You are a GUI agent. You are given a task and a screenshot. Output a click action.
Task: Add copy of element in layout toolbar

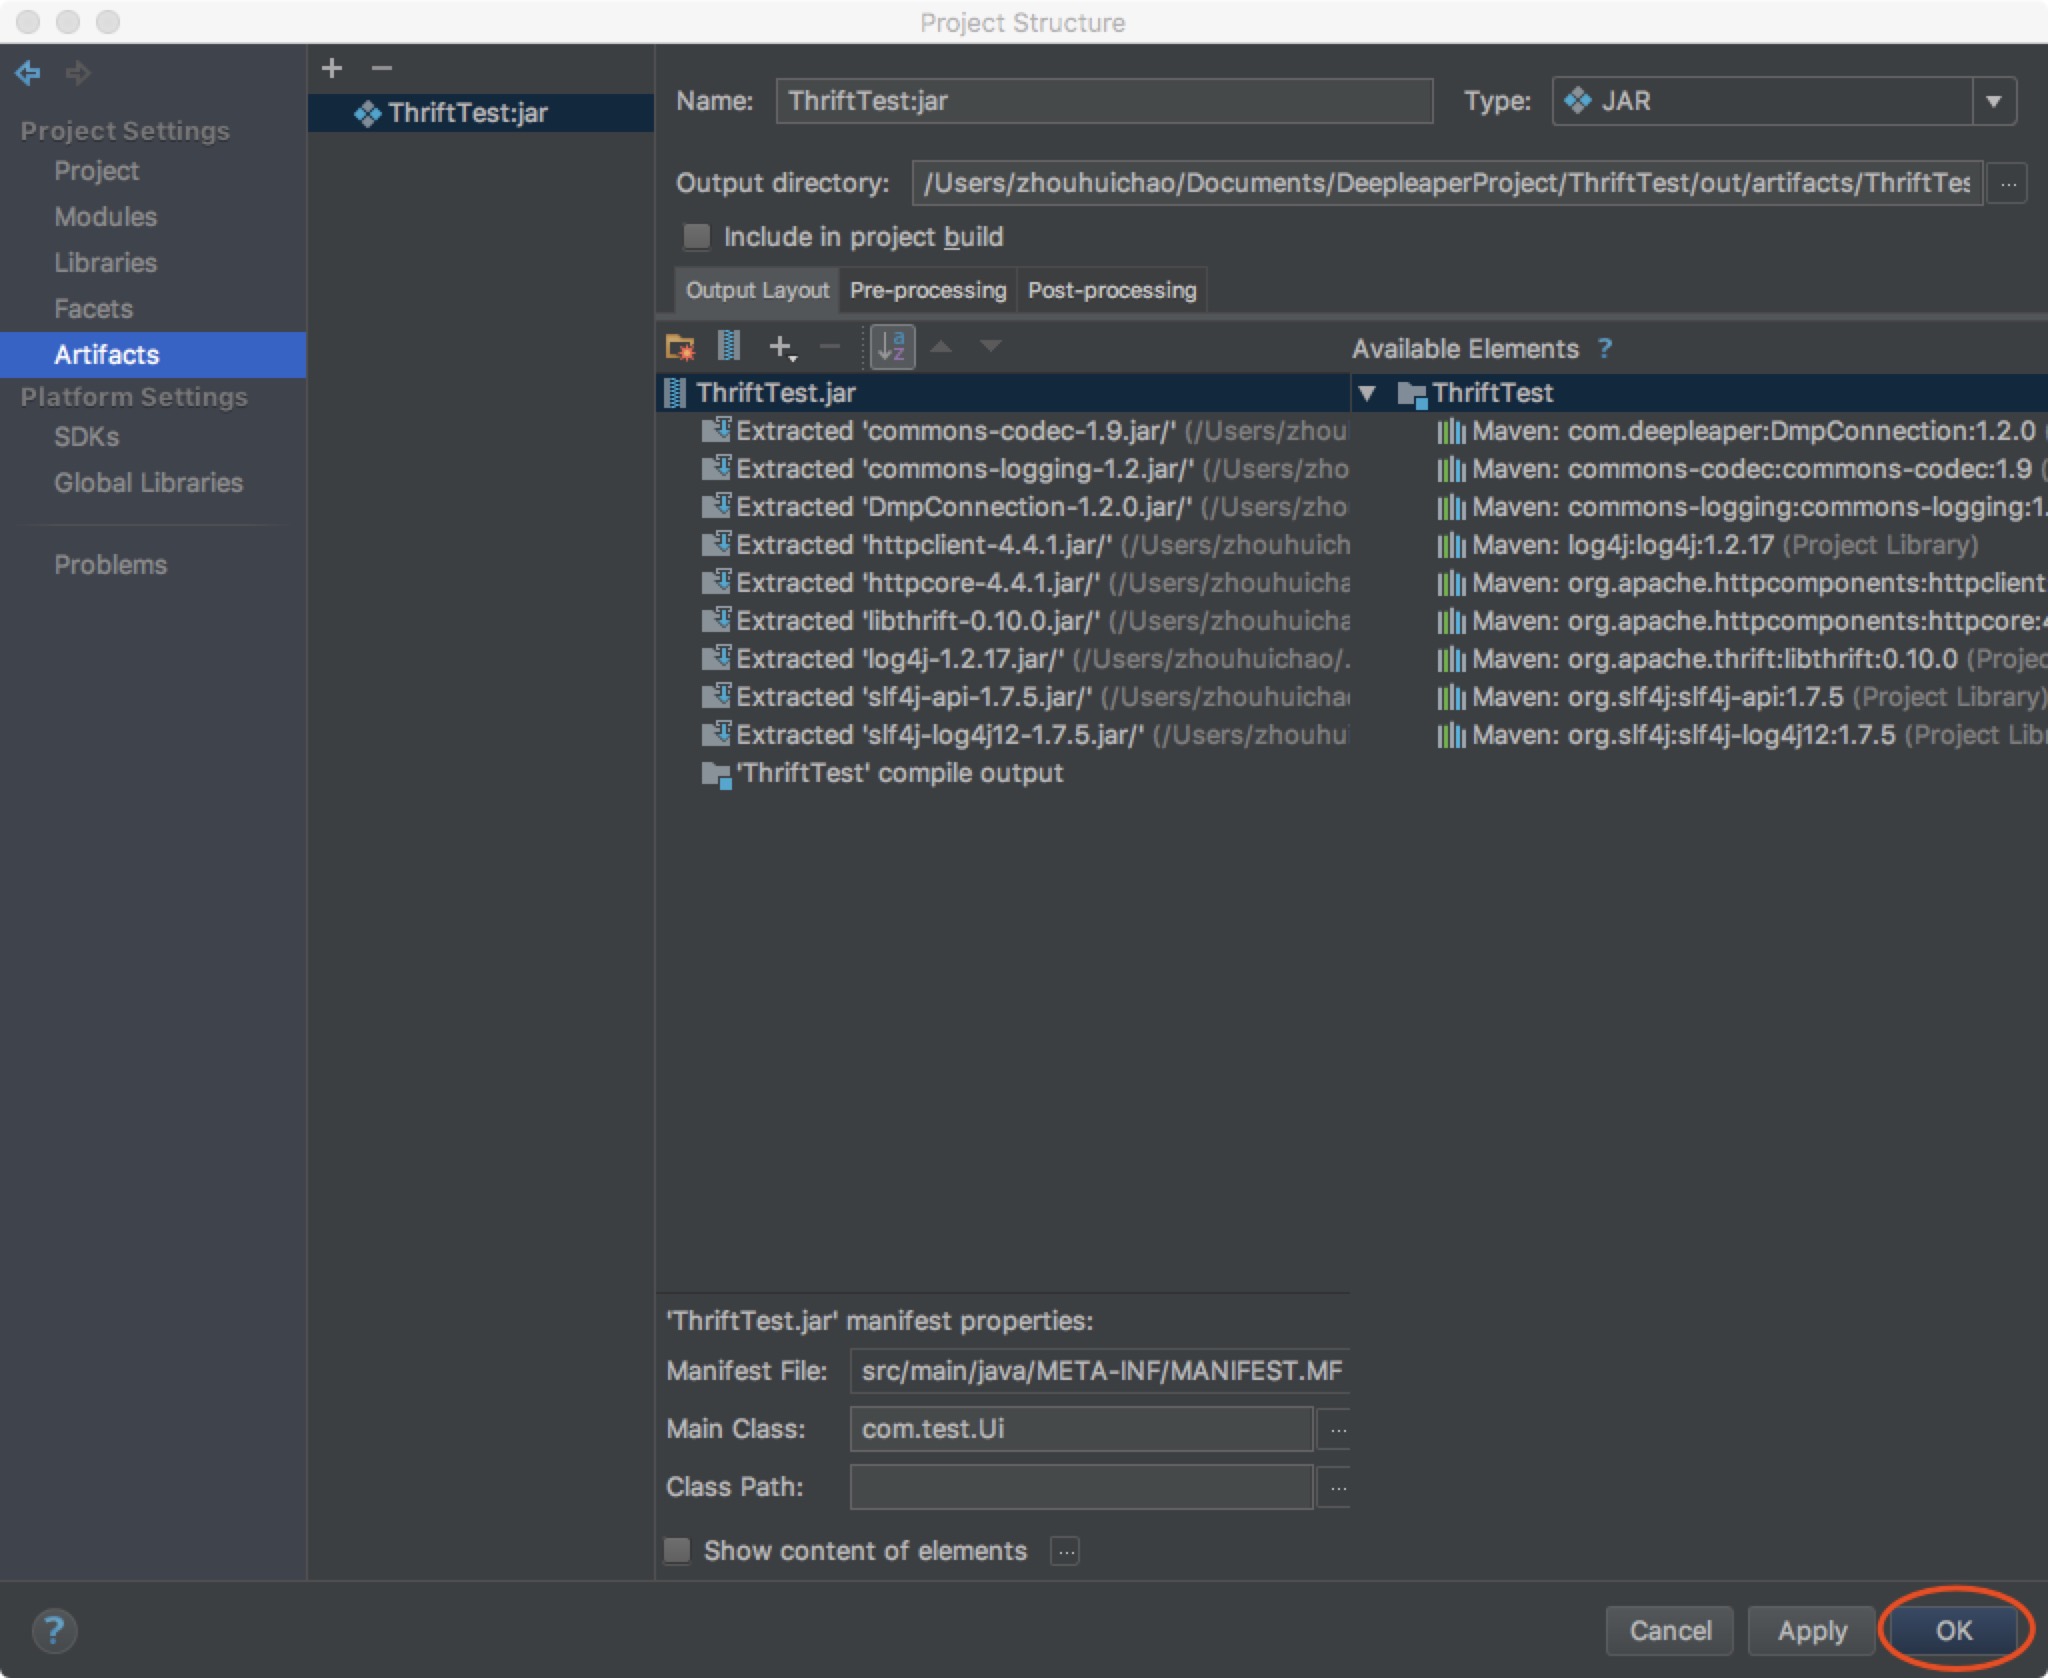tap(781, 347)
